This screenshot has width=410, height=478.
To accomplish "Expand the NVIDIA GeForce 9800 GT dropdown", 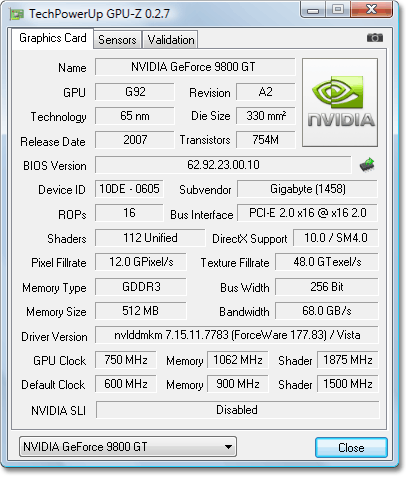I will (128, 446).
